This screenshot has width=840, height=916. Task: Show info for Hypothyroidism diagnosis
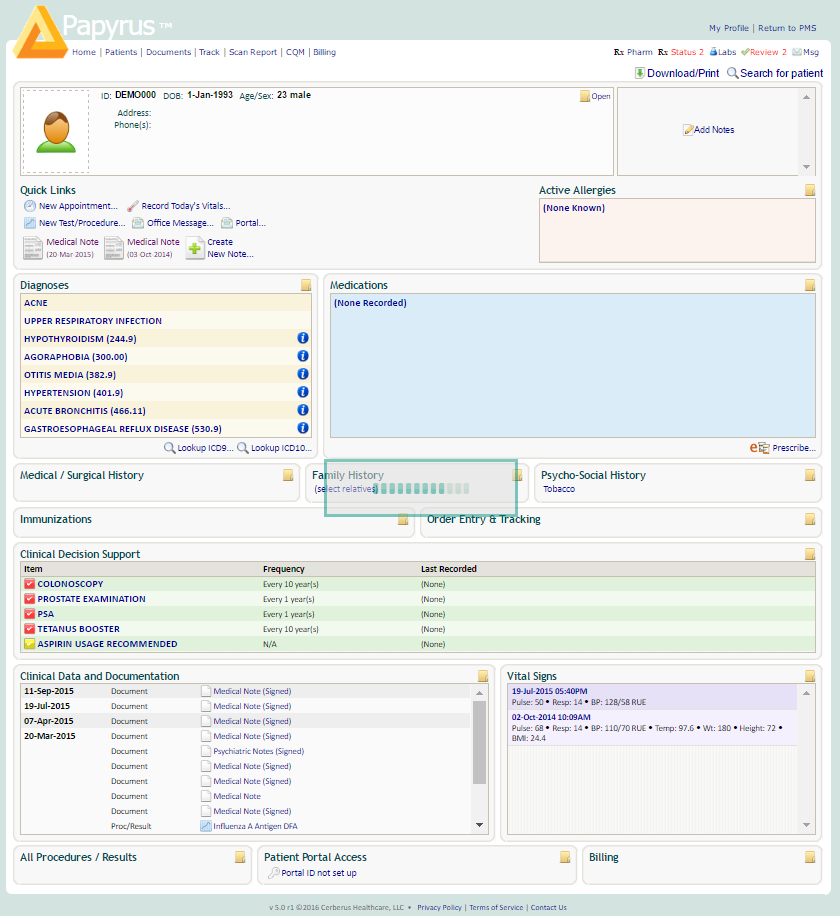pyautogui.click(x=303, y=338)
